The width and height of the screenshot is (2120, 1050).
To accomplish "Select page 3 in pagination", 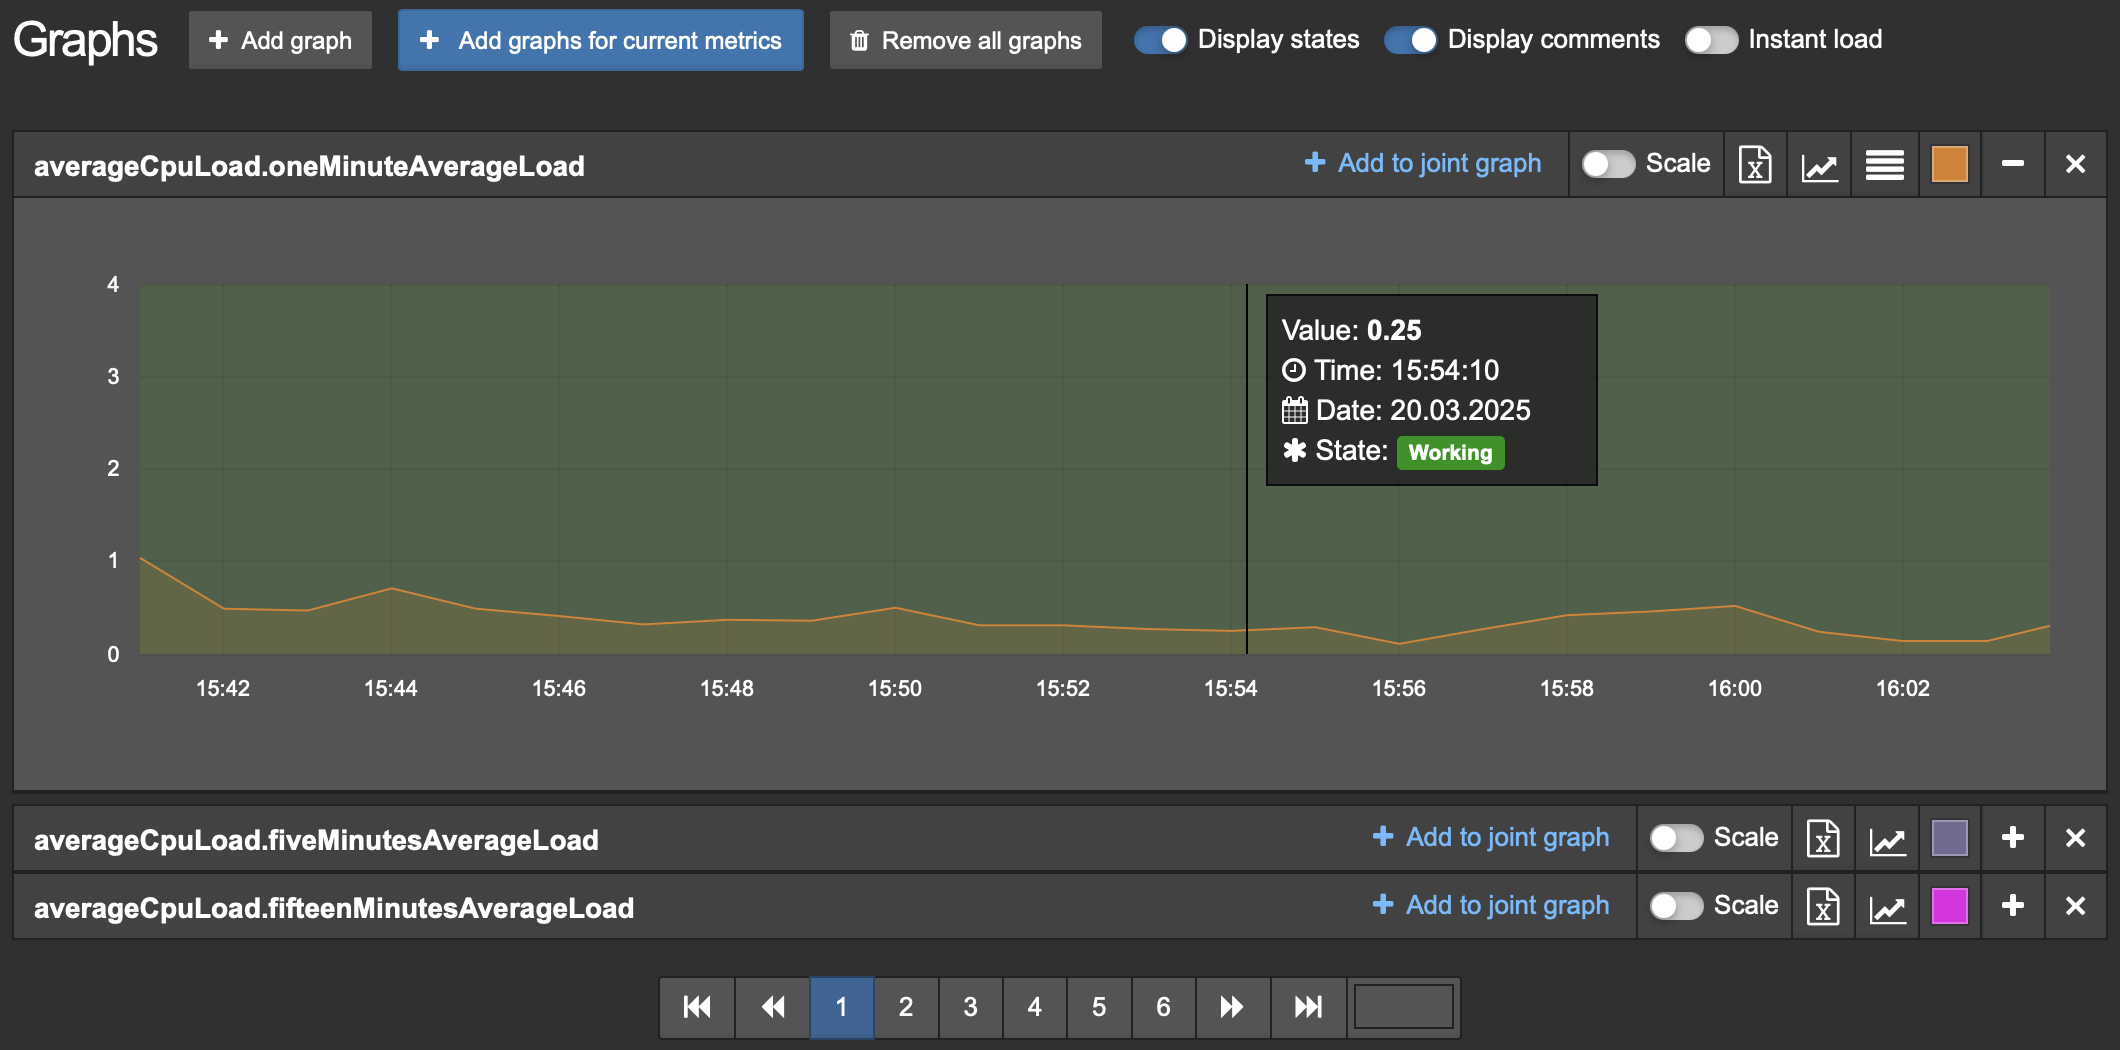I will click(x=970, y=1007).
